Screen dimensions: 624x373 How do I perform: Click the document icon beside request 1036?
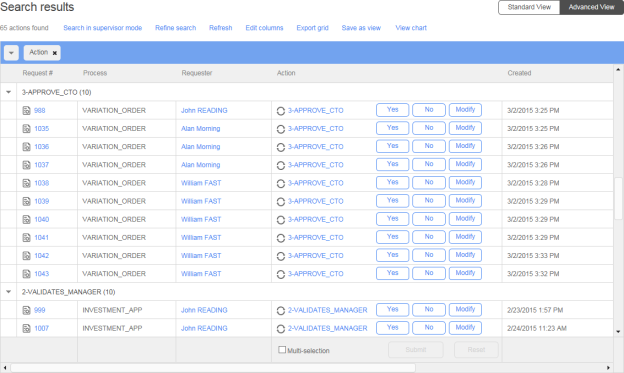point(26,147)
